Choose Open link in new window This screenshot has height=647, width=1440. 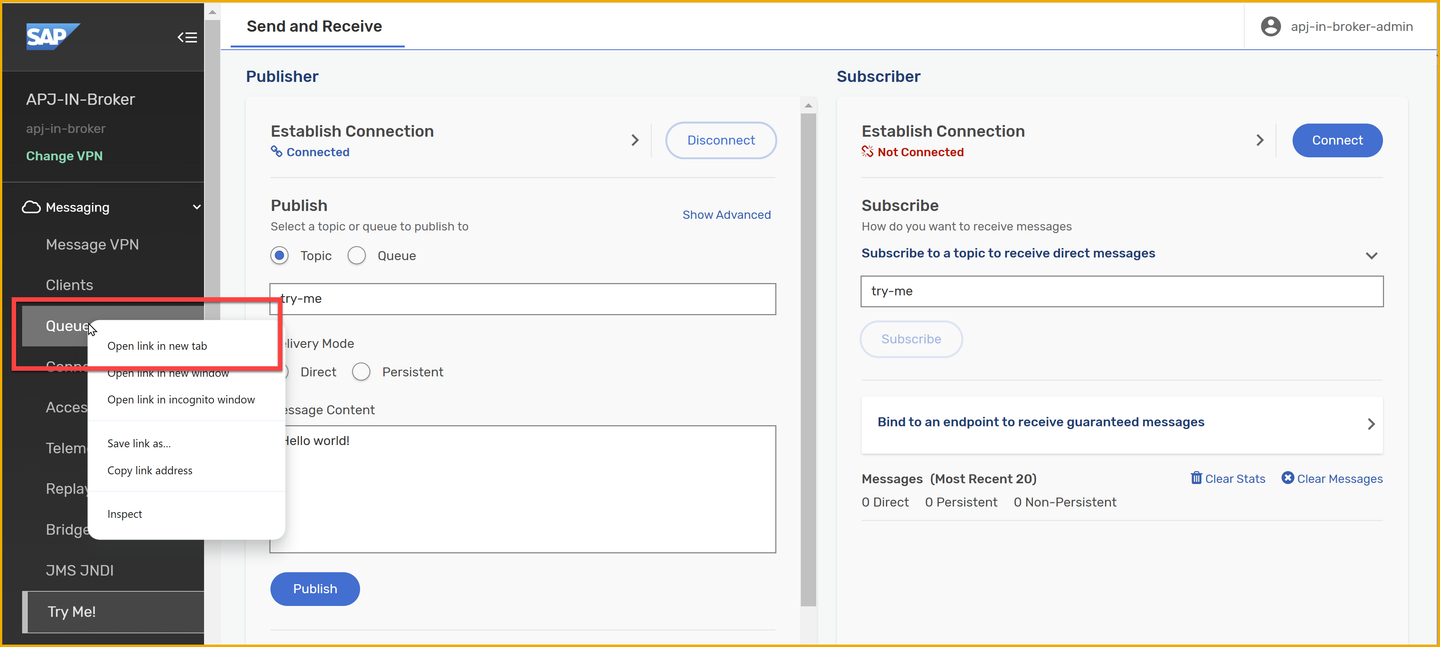coord(168,373)
